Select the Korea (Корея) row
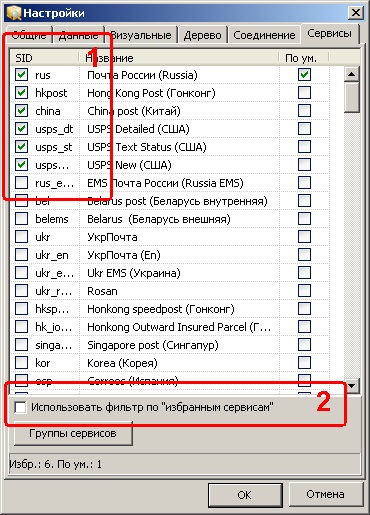 (170, 363)
